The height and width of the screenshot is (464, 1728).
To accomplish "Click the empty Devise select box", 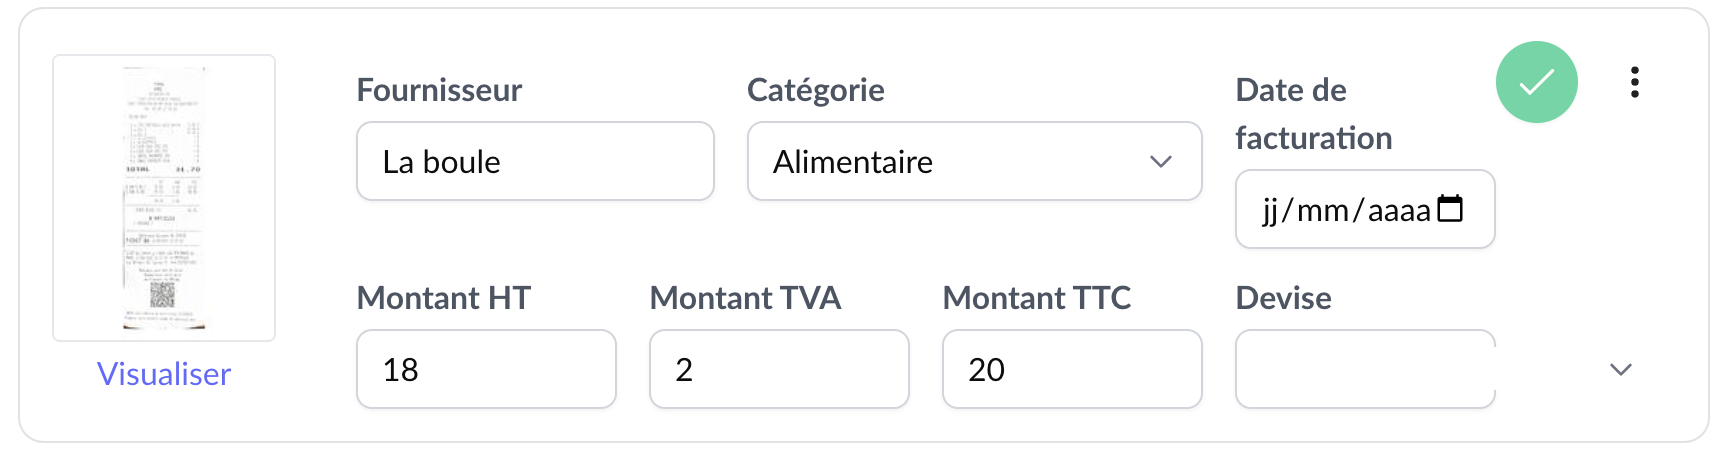I will tap(1365, 370).
